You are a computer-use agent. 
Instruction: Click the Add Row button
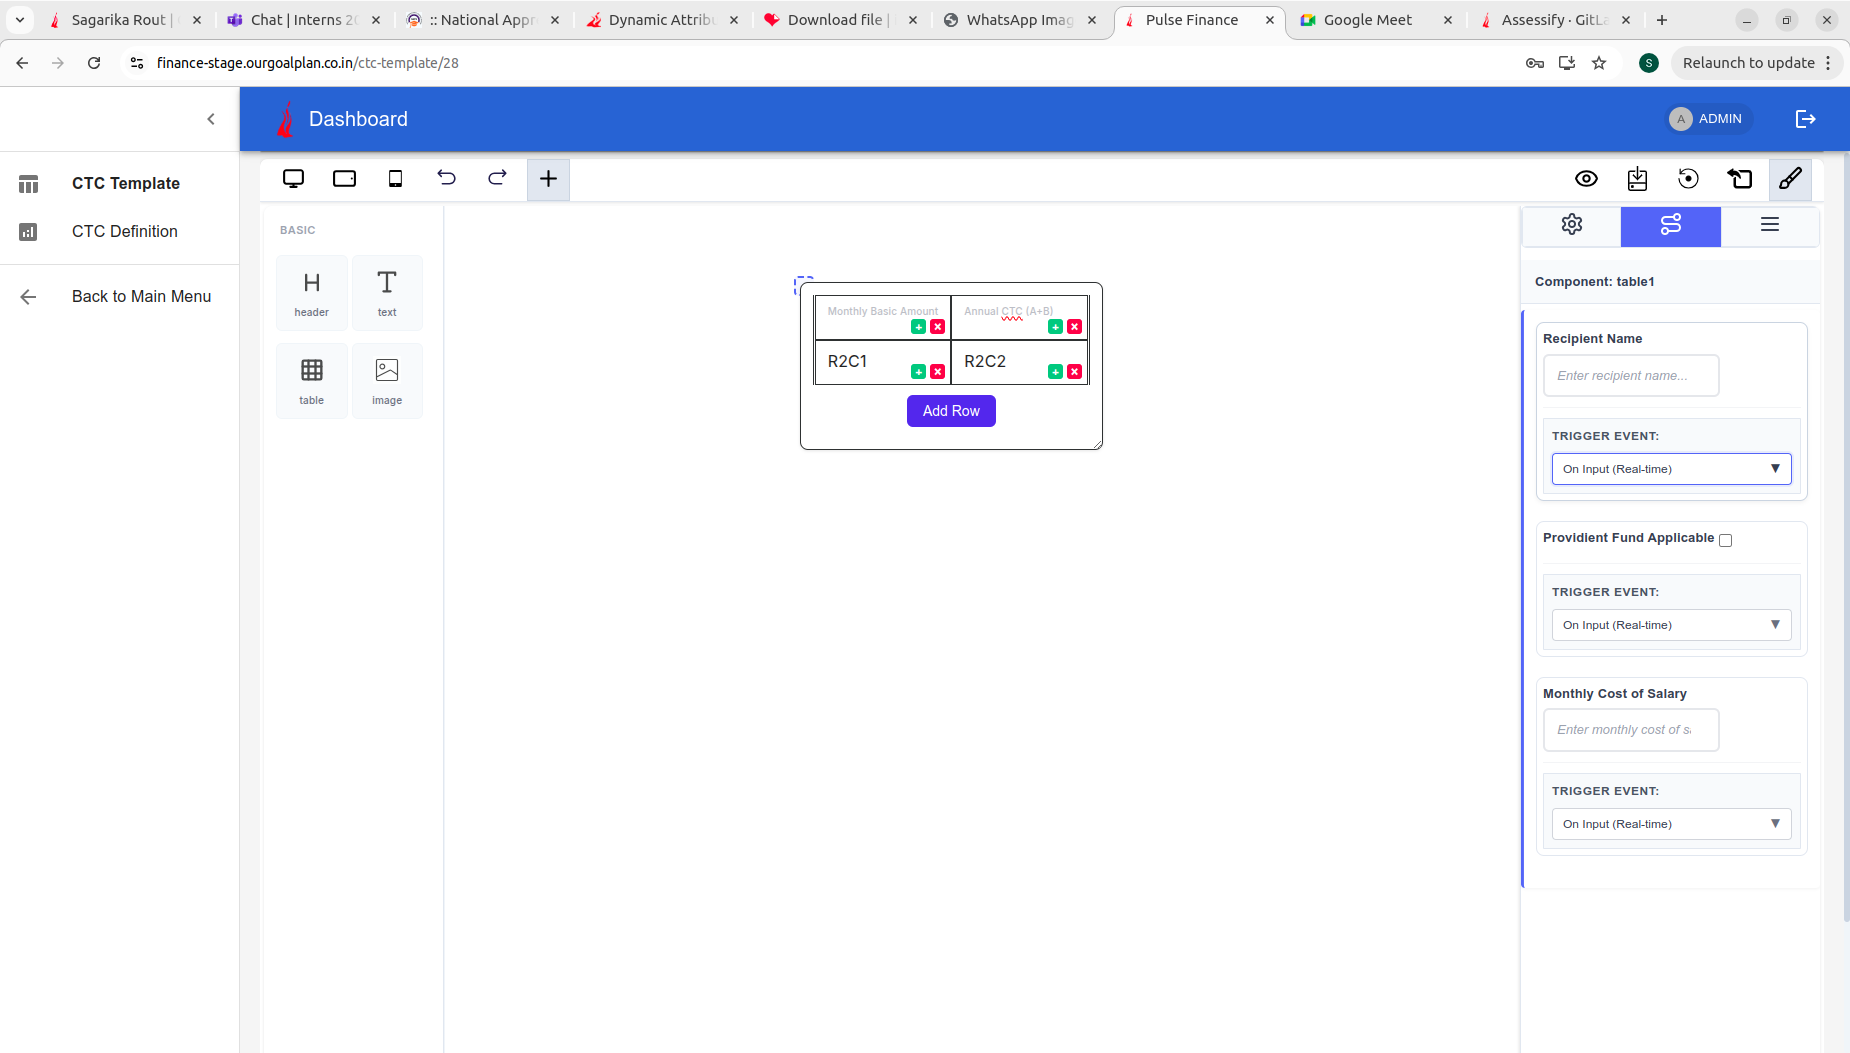pyautogui.click(x=951, y=410)
